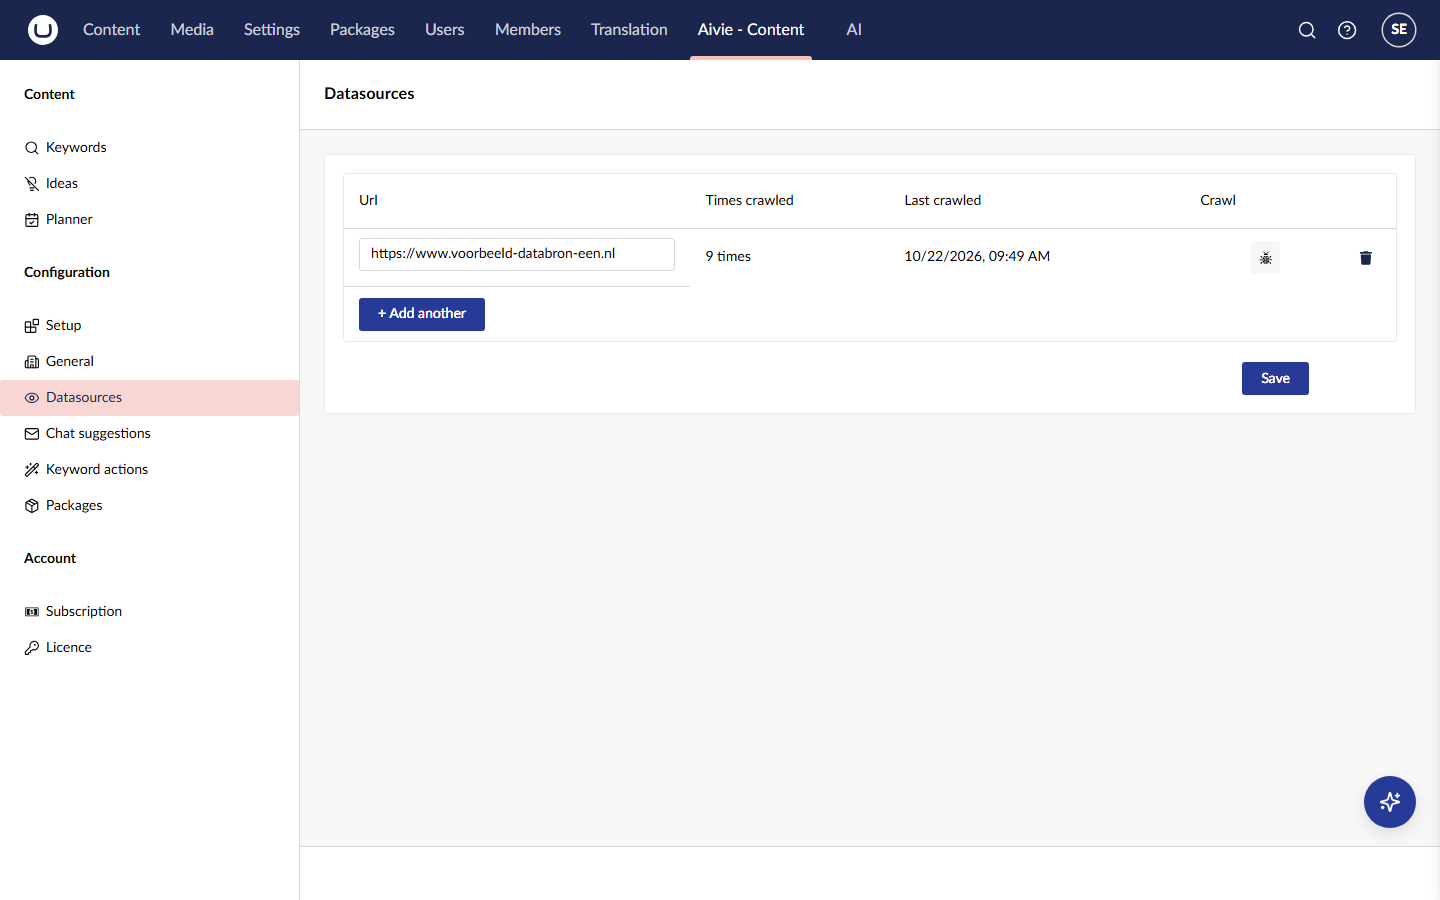
Task: Open Keyword actions page
Action: click(150, 469)
